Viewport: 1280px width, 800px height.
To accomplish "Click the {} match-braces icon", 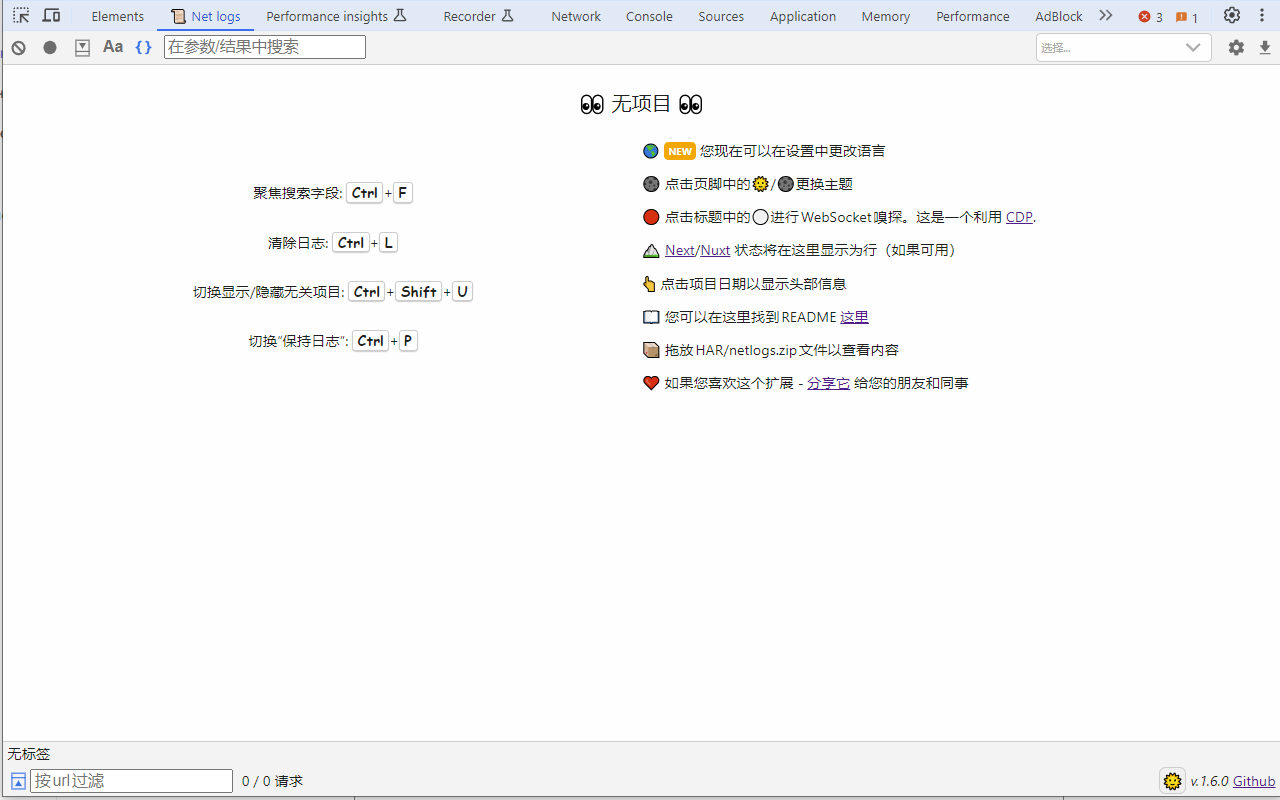I will tap(142, 46).
